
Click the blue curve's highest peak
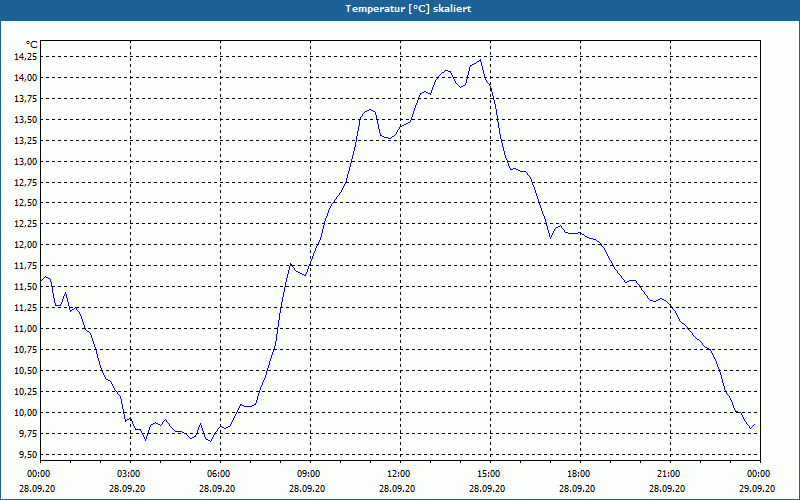pos(480,60)
